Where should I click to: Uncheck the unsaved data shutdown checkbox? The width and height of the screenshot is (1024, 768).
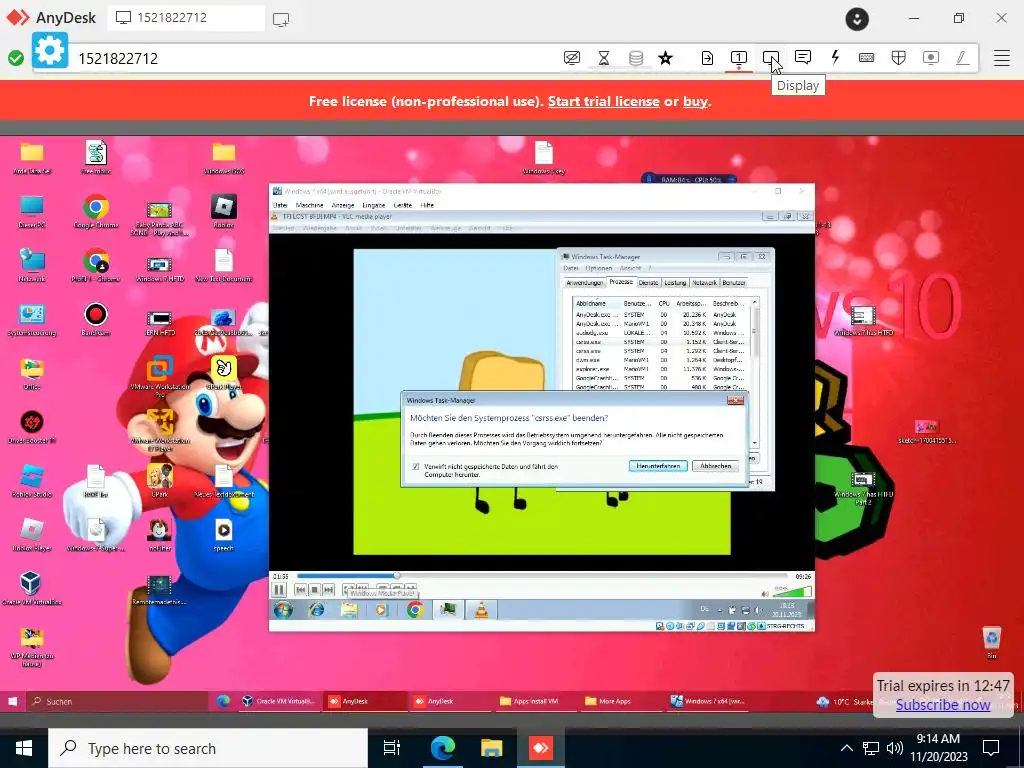pos(416,466)
